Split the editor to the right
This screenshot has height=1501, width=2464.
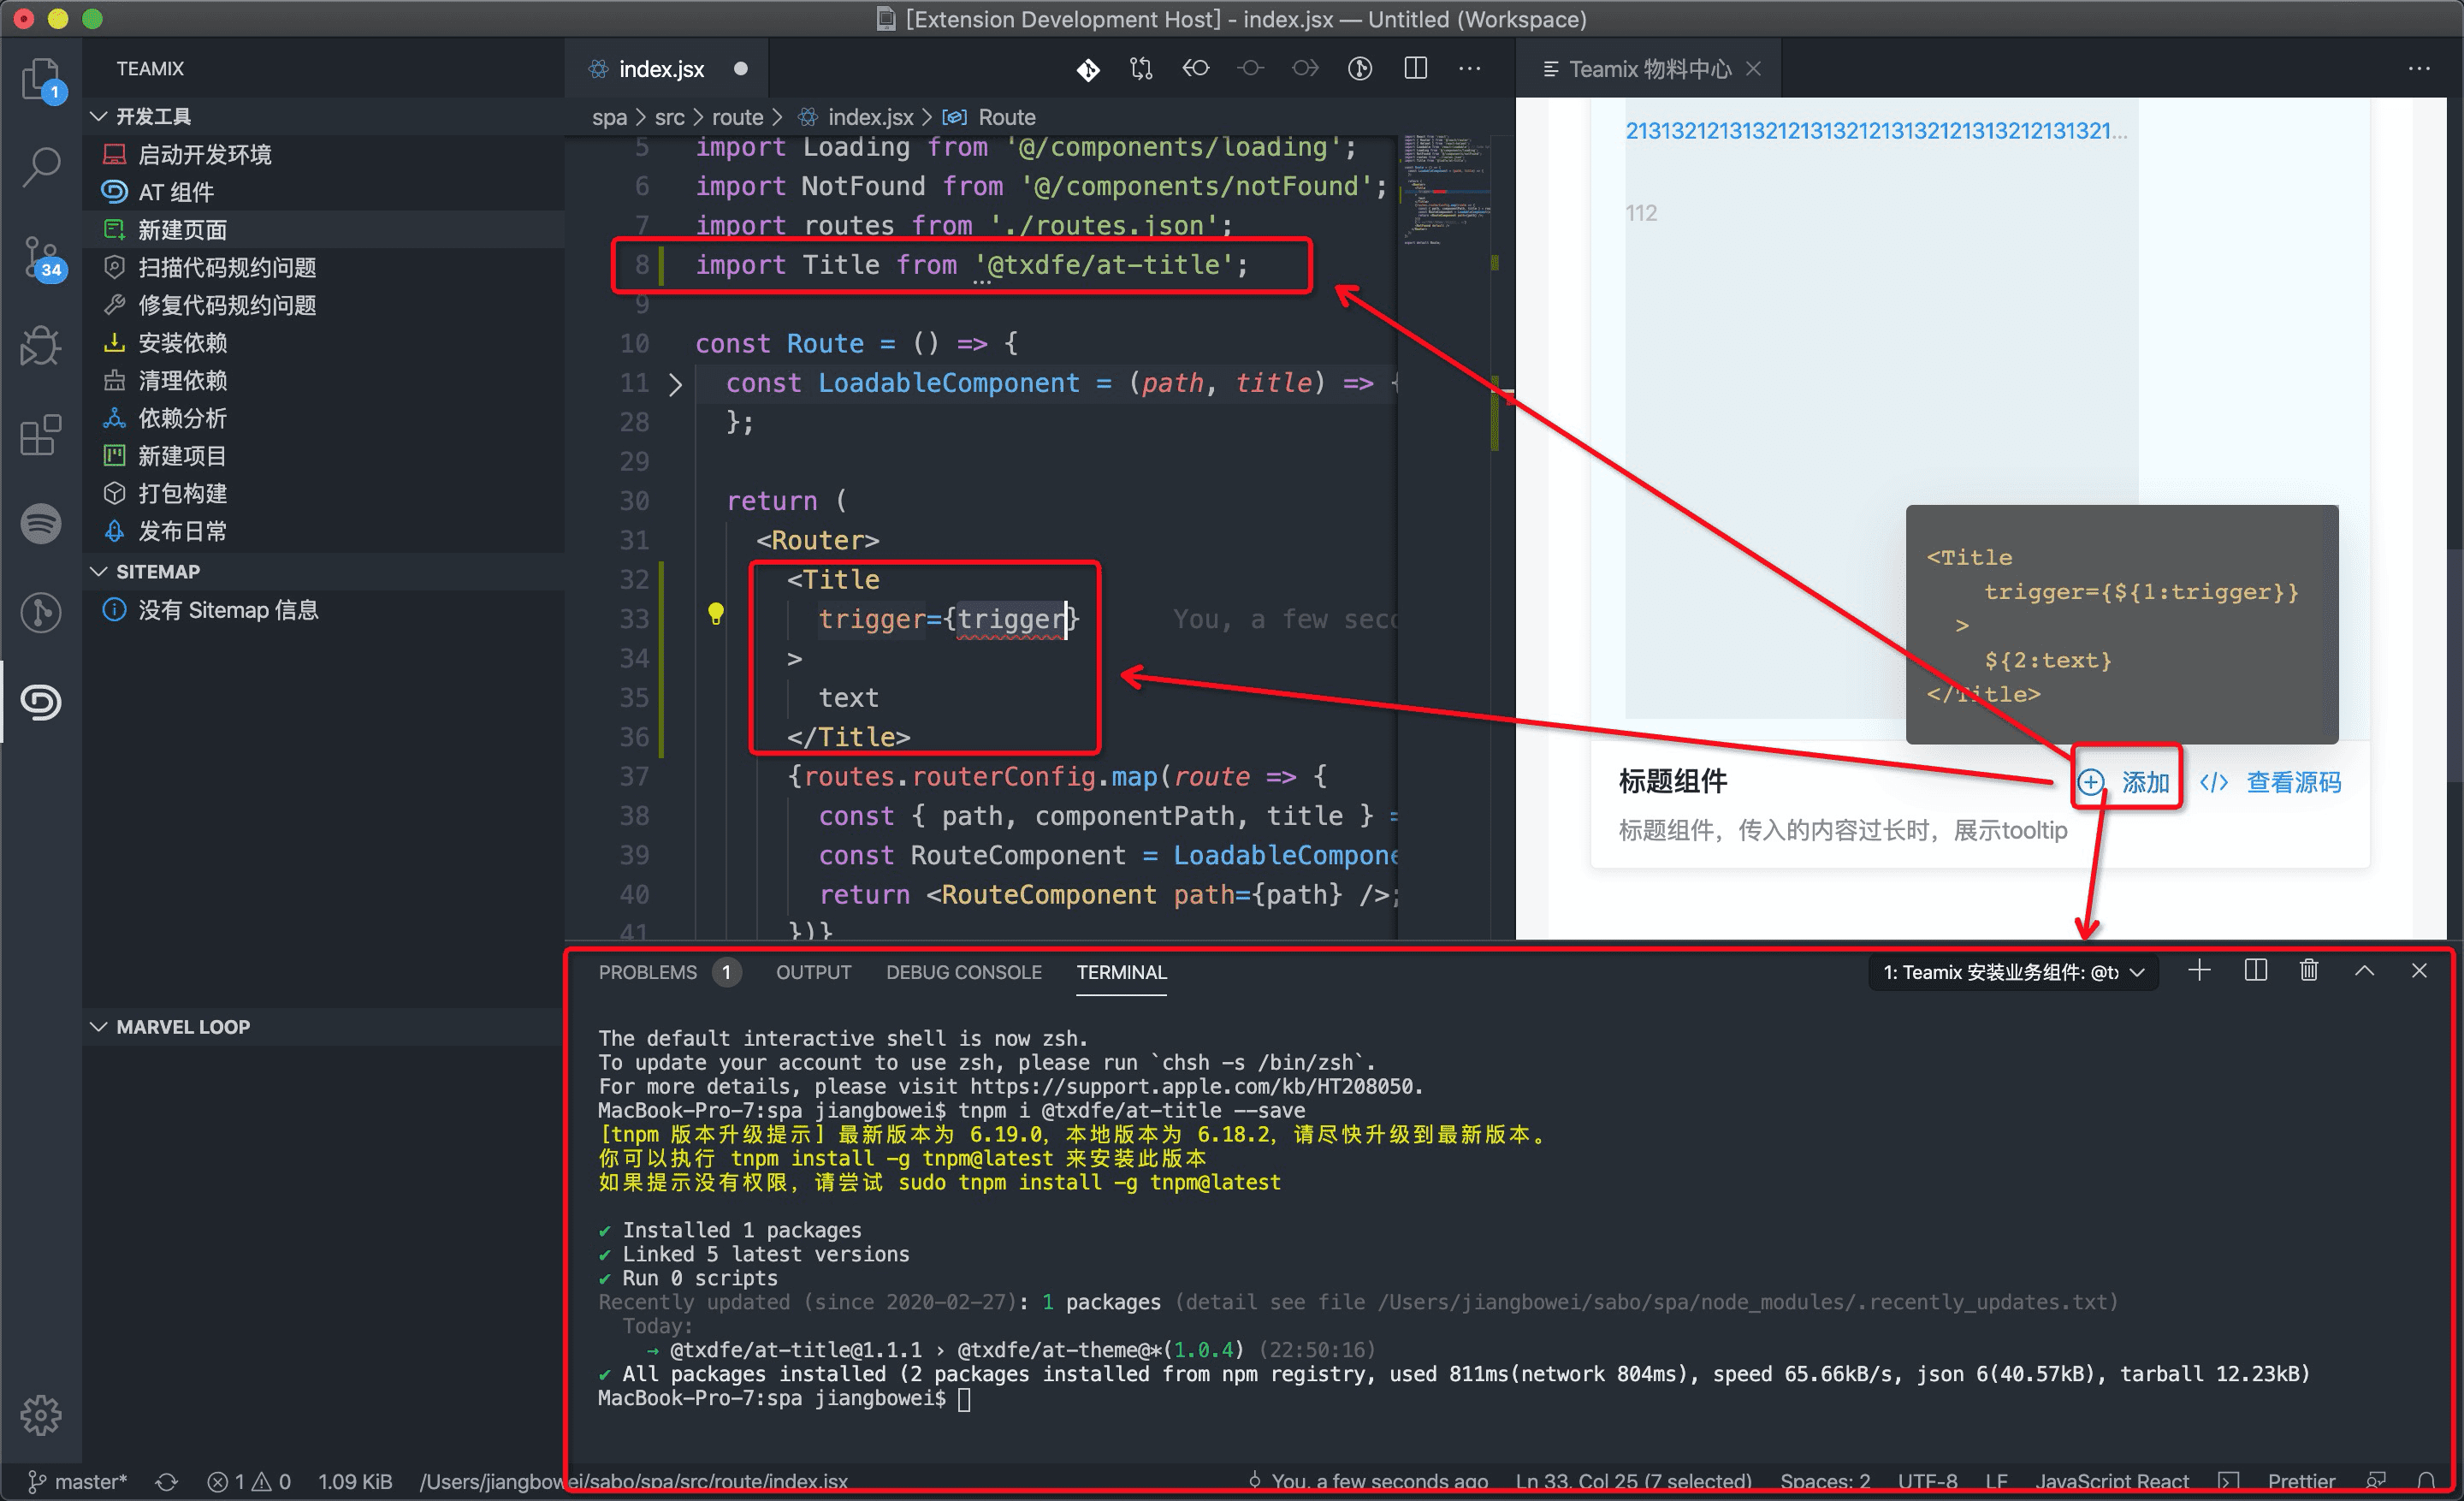point(1415,69)
